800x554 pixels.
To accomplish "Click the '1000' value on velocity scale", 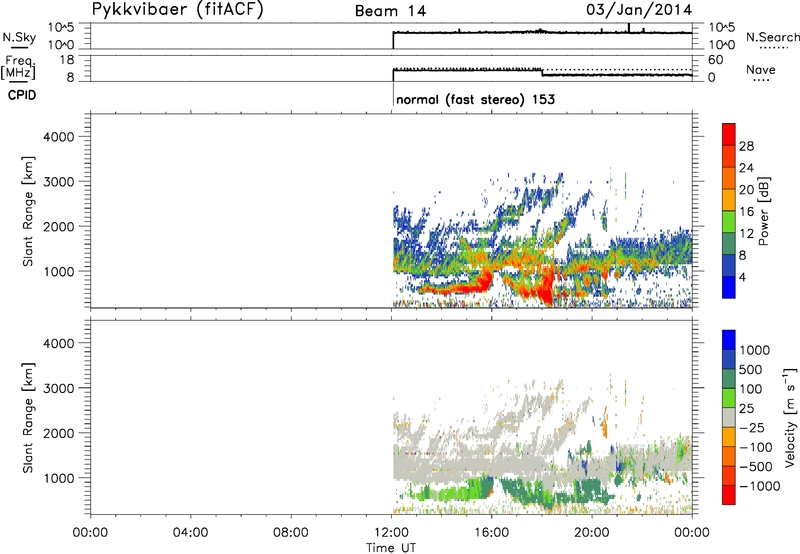I will click(755, 350).
